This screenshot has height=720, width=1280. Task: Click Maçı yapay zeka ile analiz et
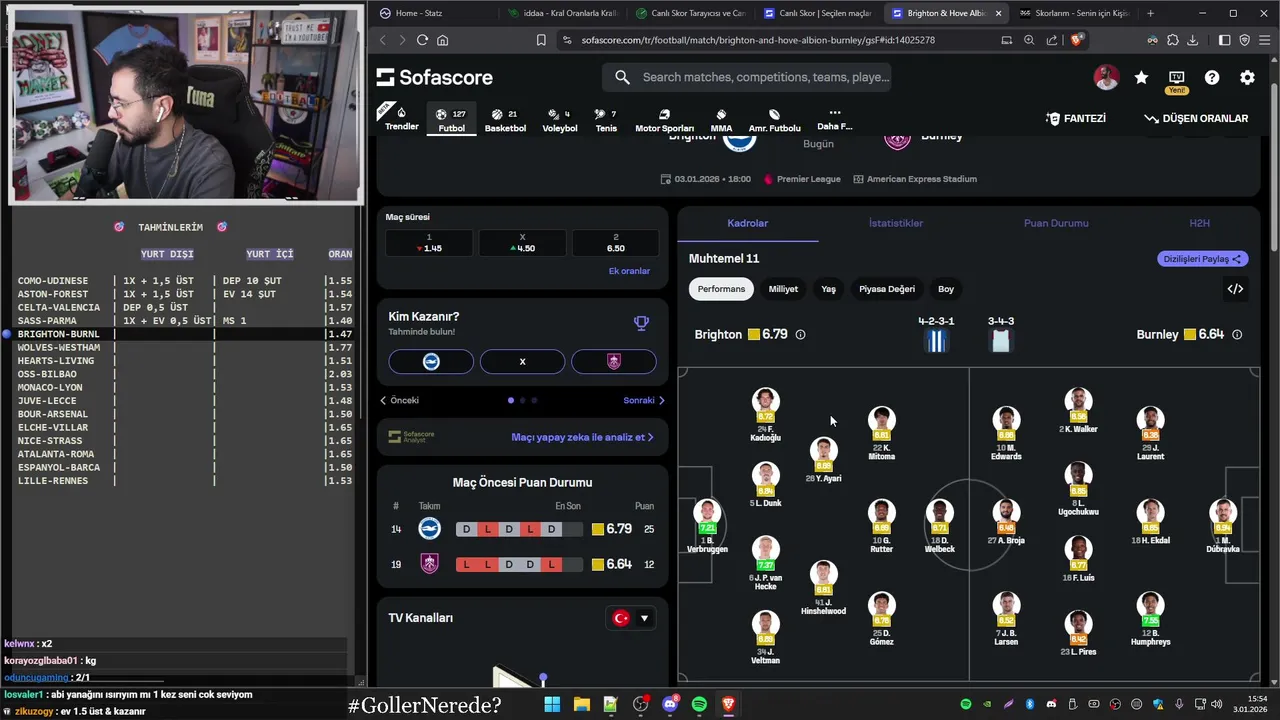coord(582,437)
